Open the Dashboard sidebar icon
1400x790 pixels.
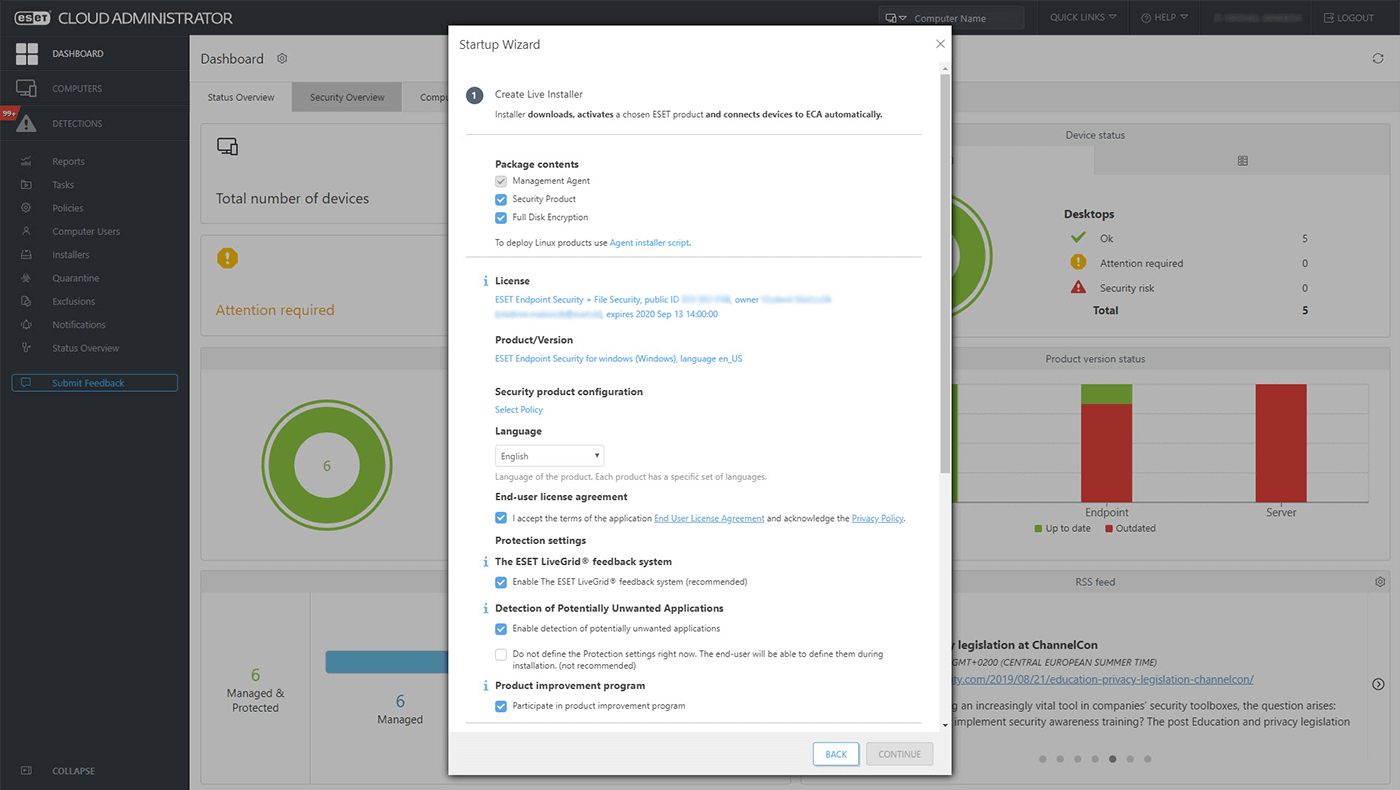(27, 54)
